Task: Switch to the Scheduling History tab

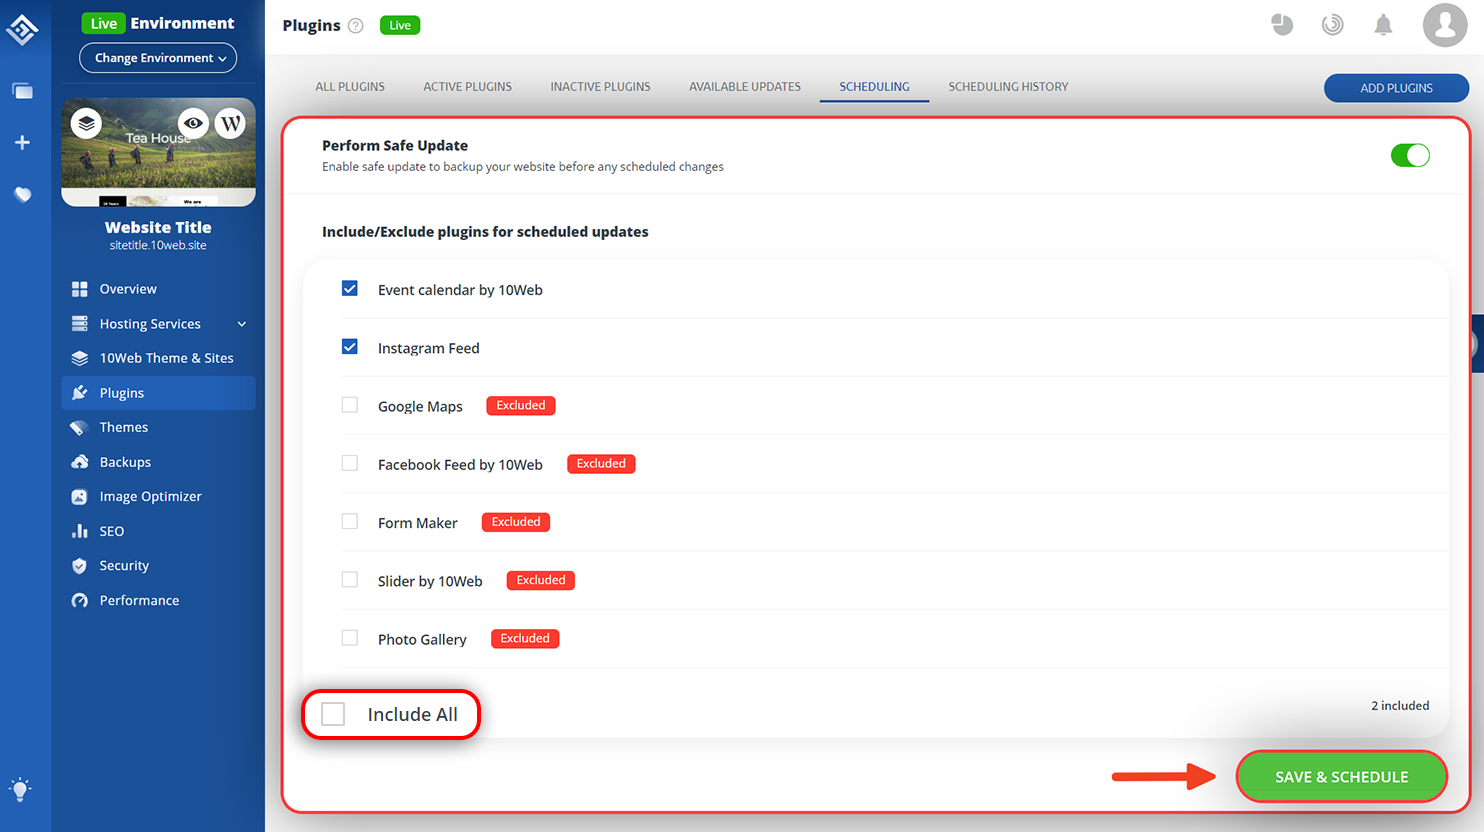Action: [1008, 87]
